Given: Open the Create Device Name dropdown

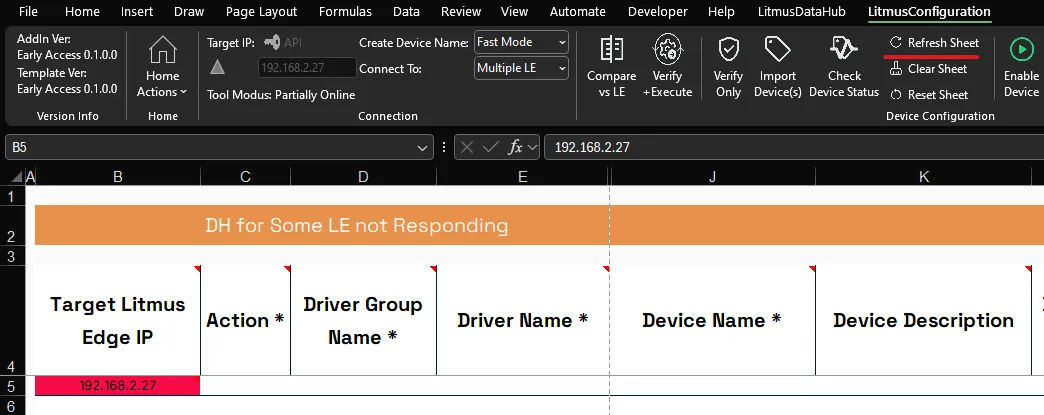Looking at the screenshot, I should pos(521,42).
